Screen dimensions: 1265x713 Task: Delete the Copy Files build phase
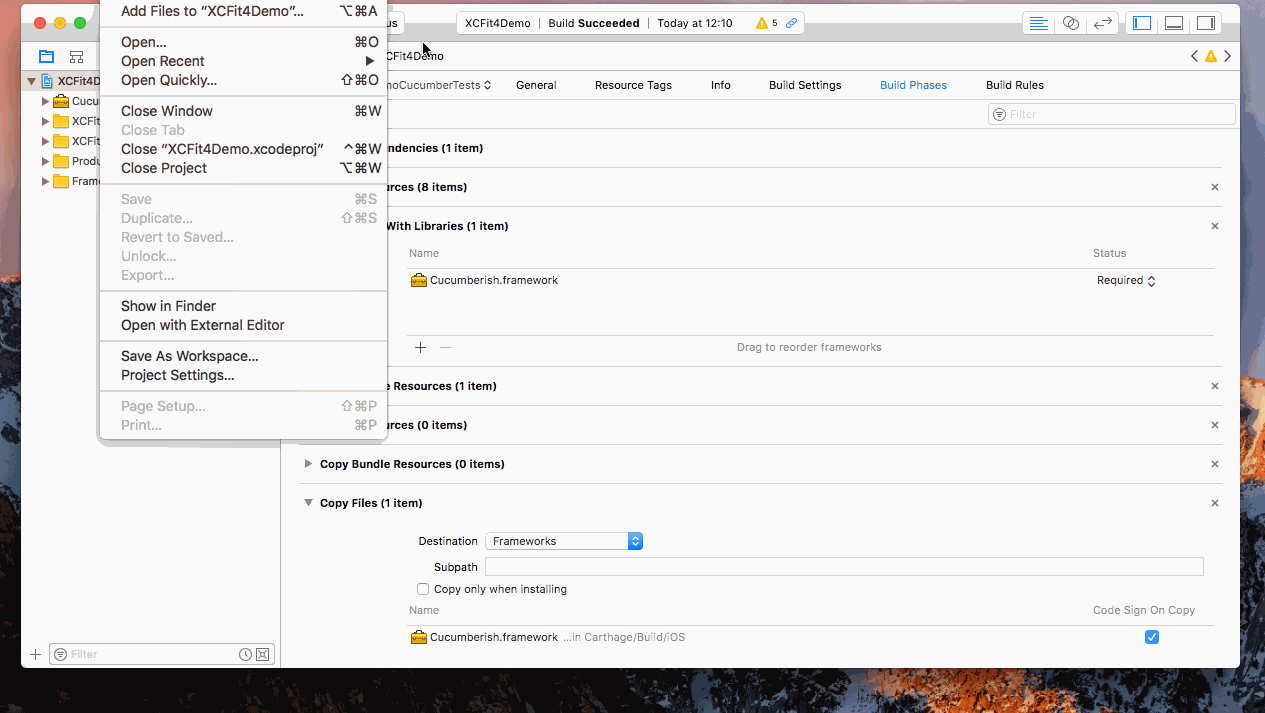point(1215,503)
